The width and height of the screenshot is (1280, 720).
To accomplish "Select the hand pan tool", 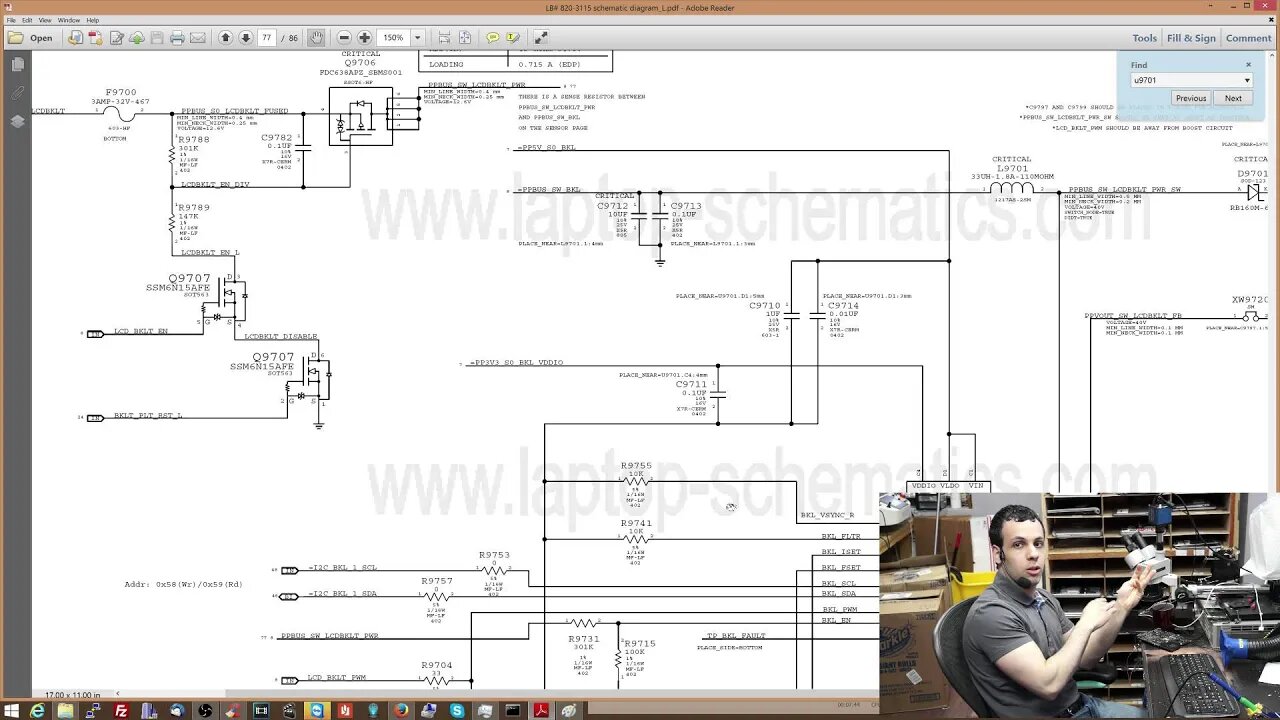I will pos(316,38).
